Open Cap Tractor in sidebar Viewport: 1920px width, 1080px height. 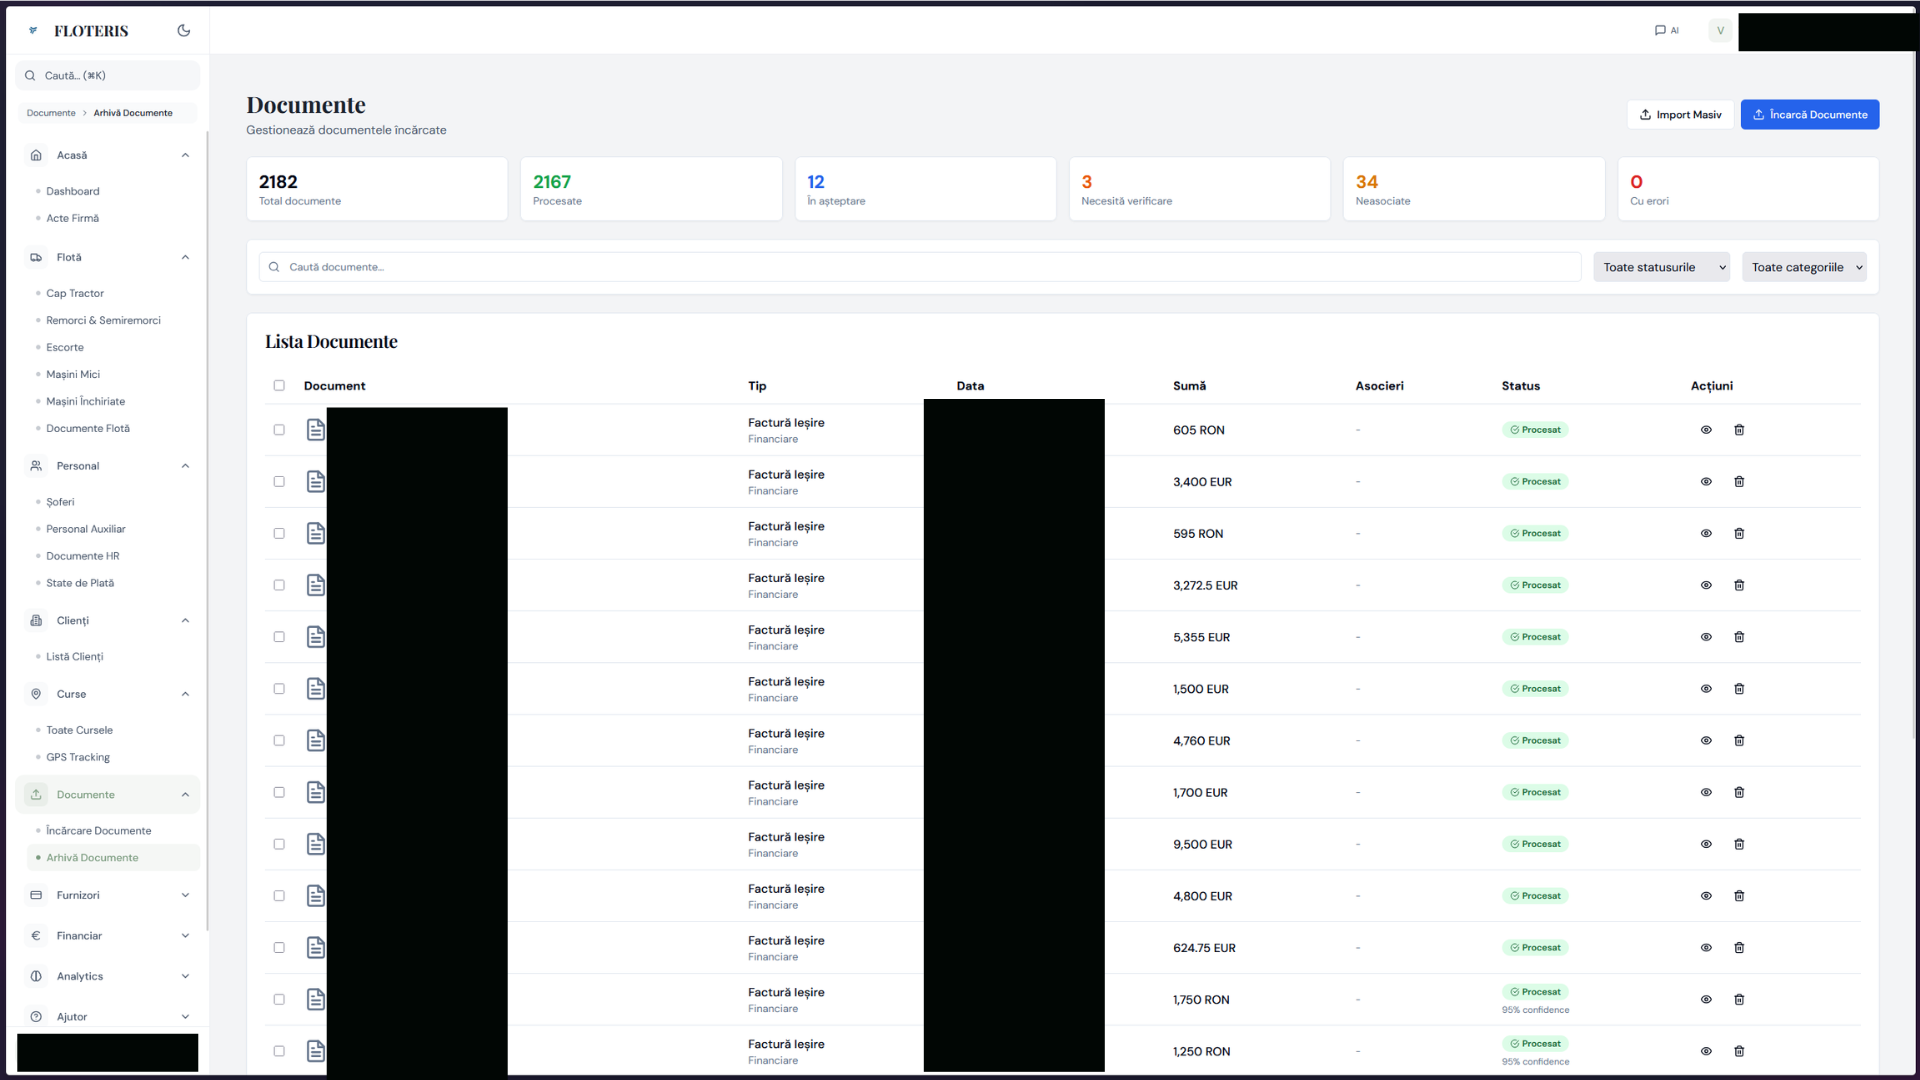pos(75,293)
